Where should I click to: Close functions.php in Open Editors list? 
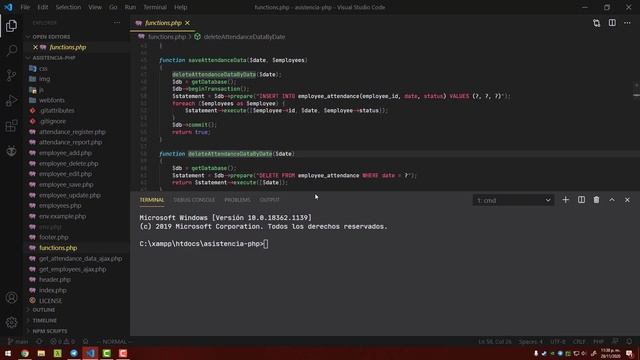click(35, 47)
